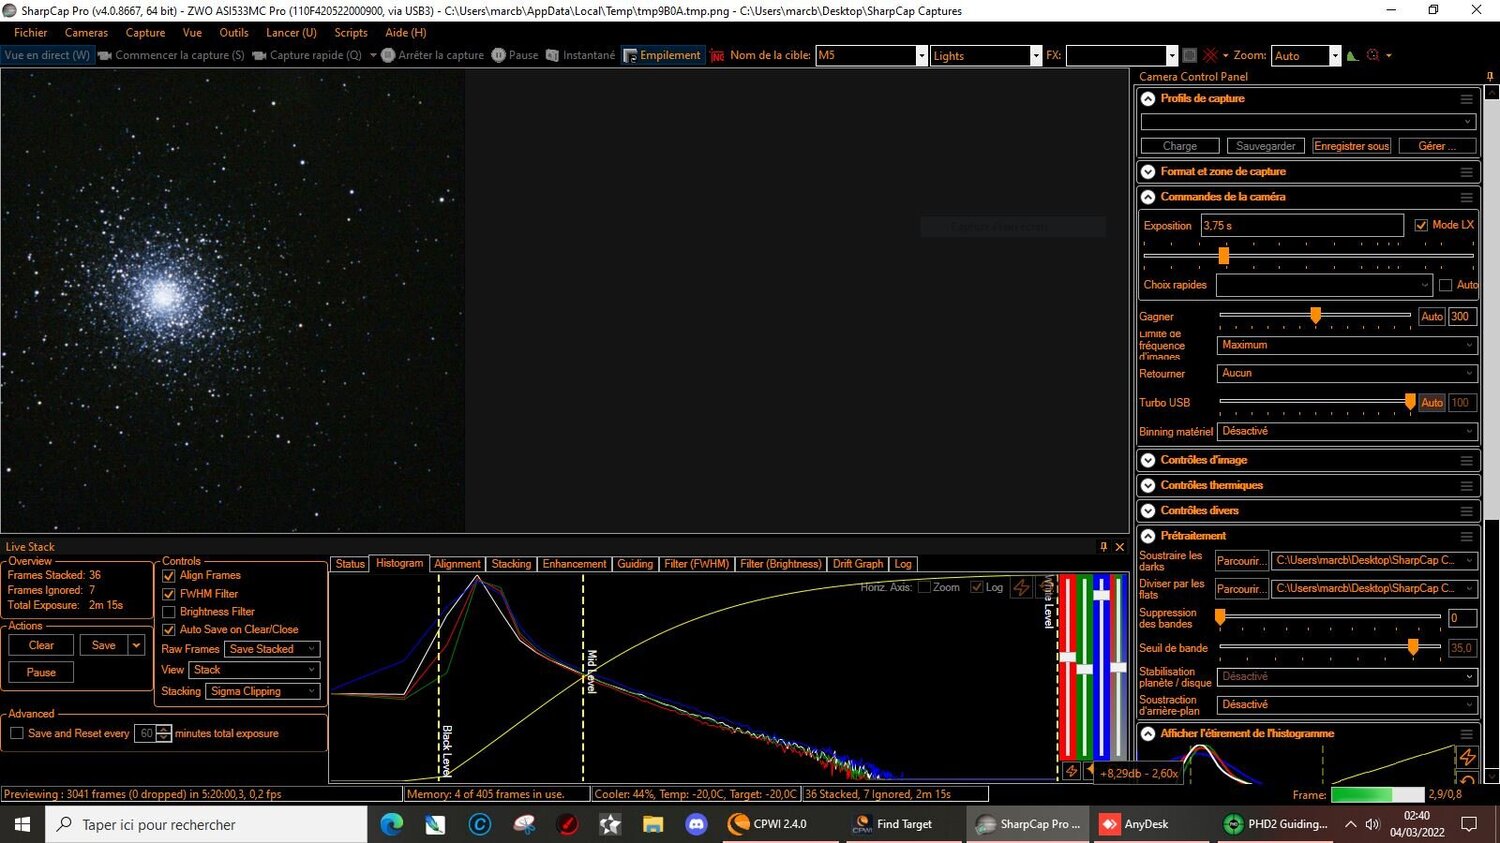Click the grey square icon after FX box
The image size is (1500, 843).
pos(1189,55)
